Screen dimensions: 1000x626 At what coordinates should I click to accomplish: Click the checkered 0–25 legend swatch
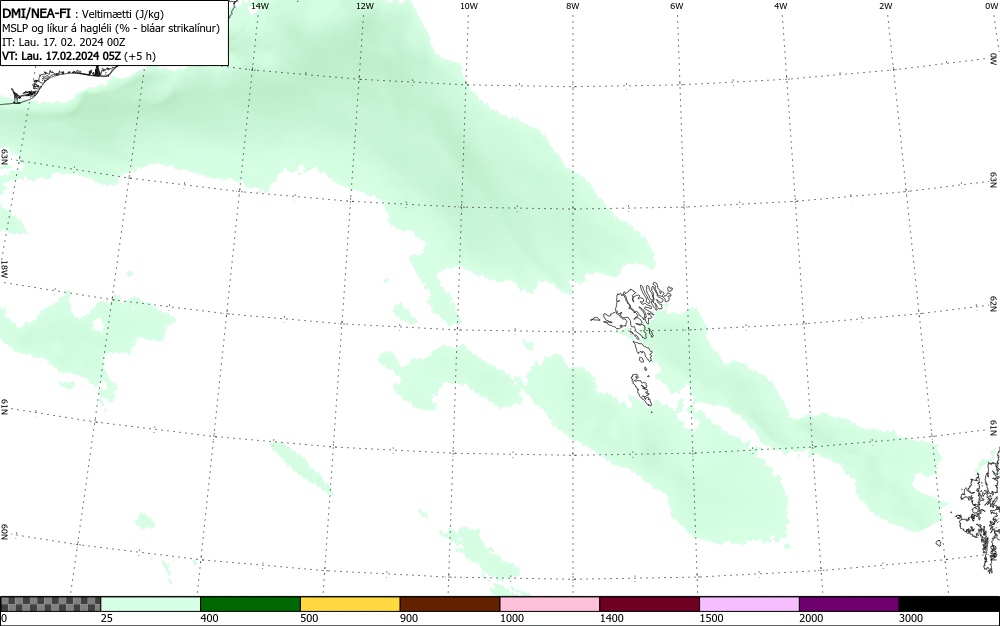point(50,604)
